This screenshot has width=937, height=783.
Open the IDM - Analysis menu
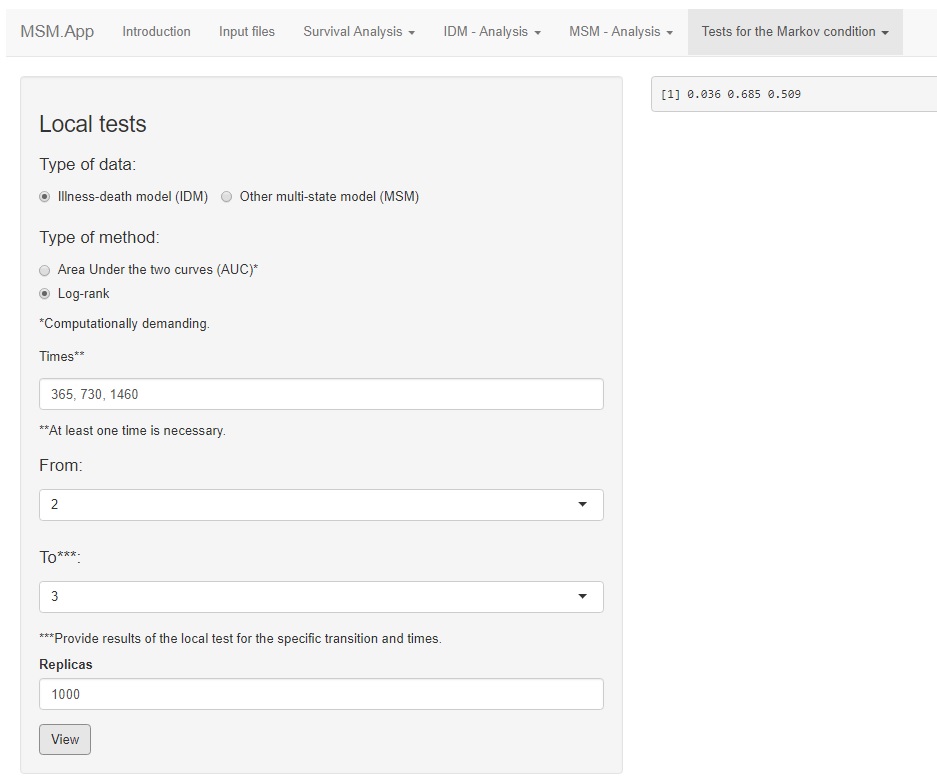(x=492, y=32)
